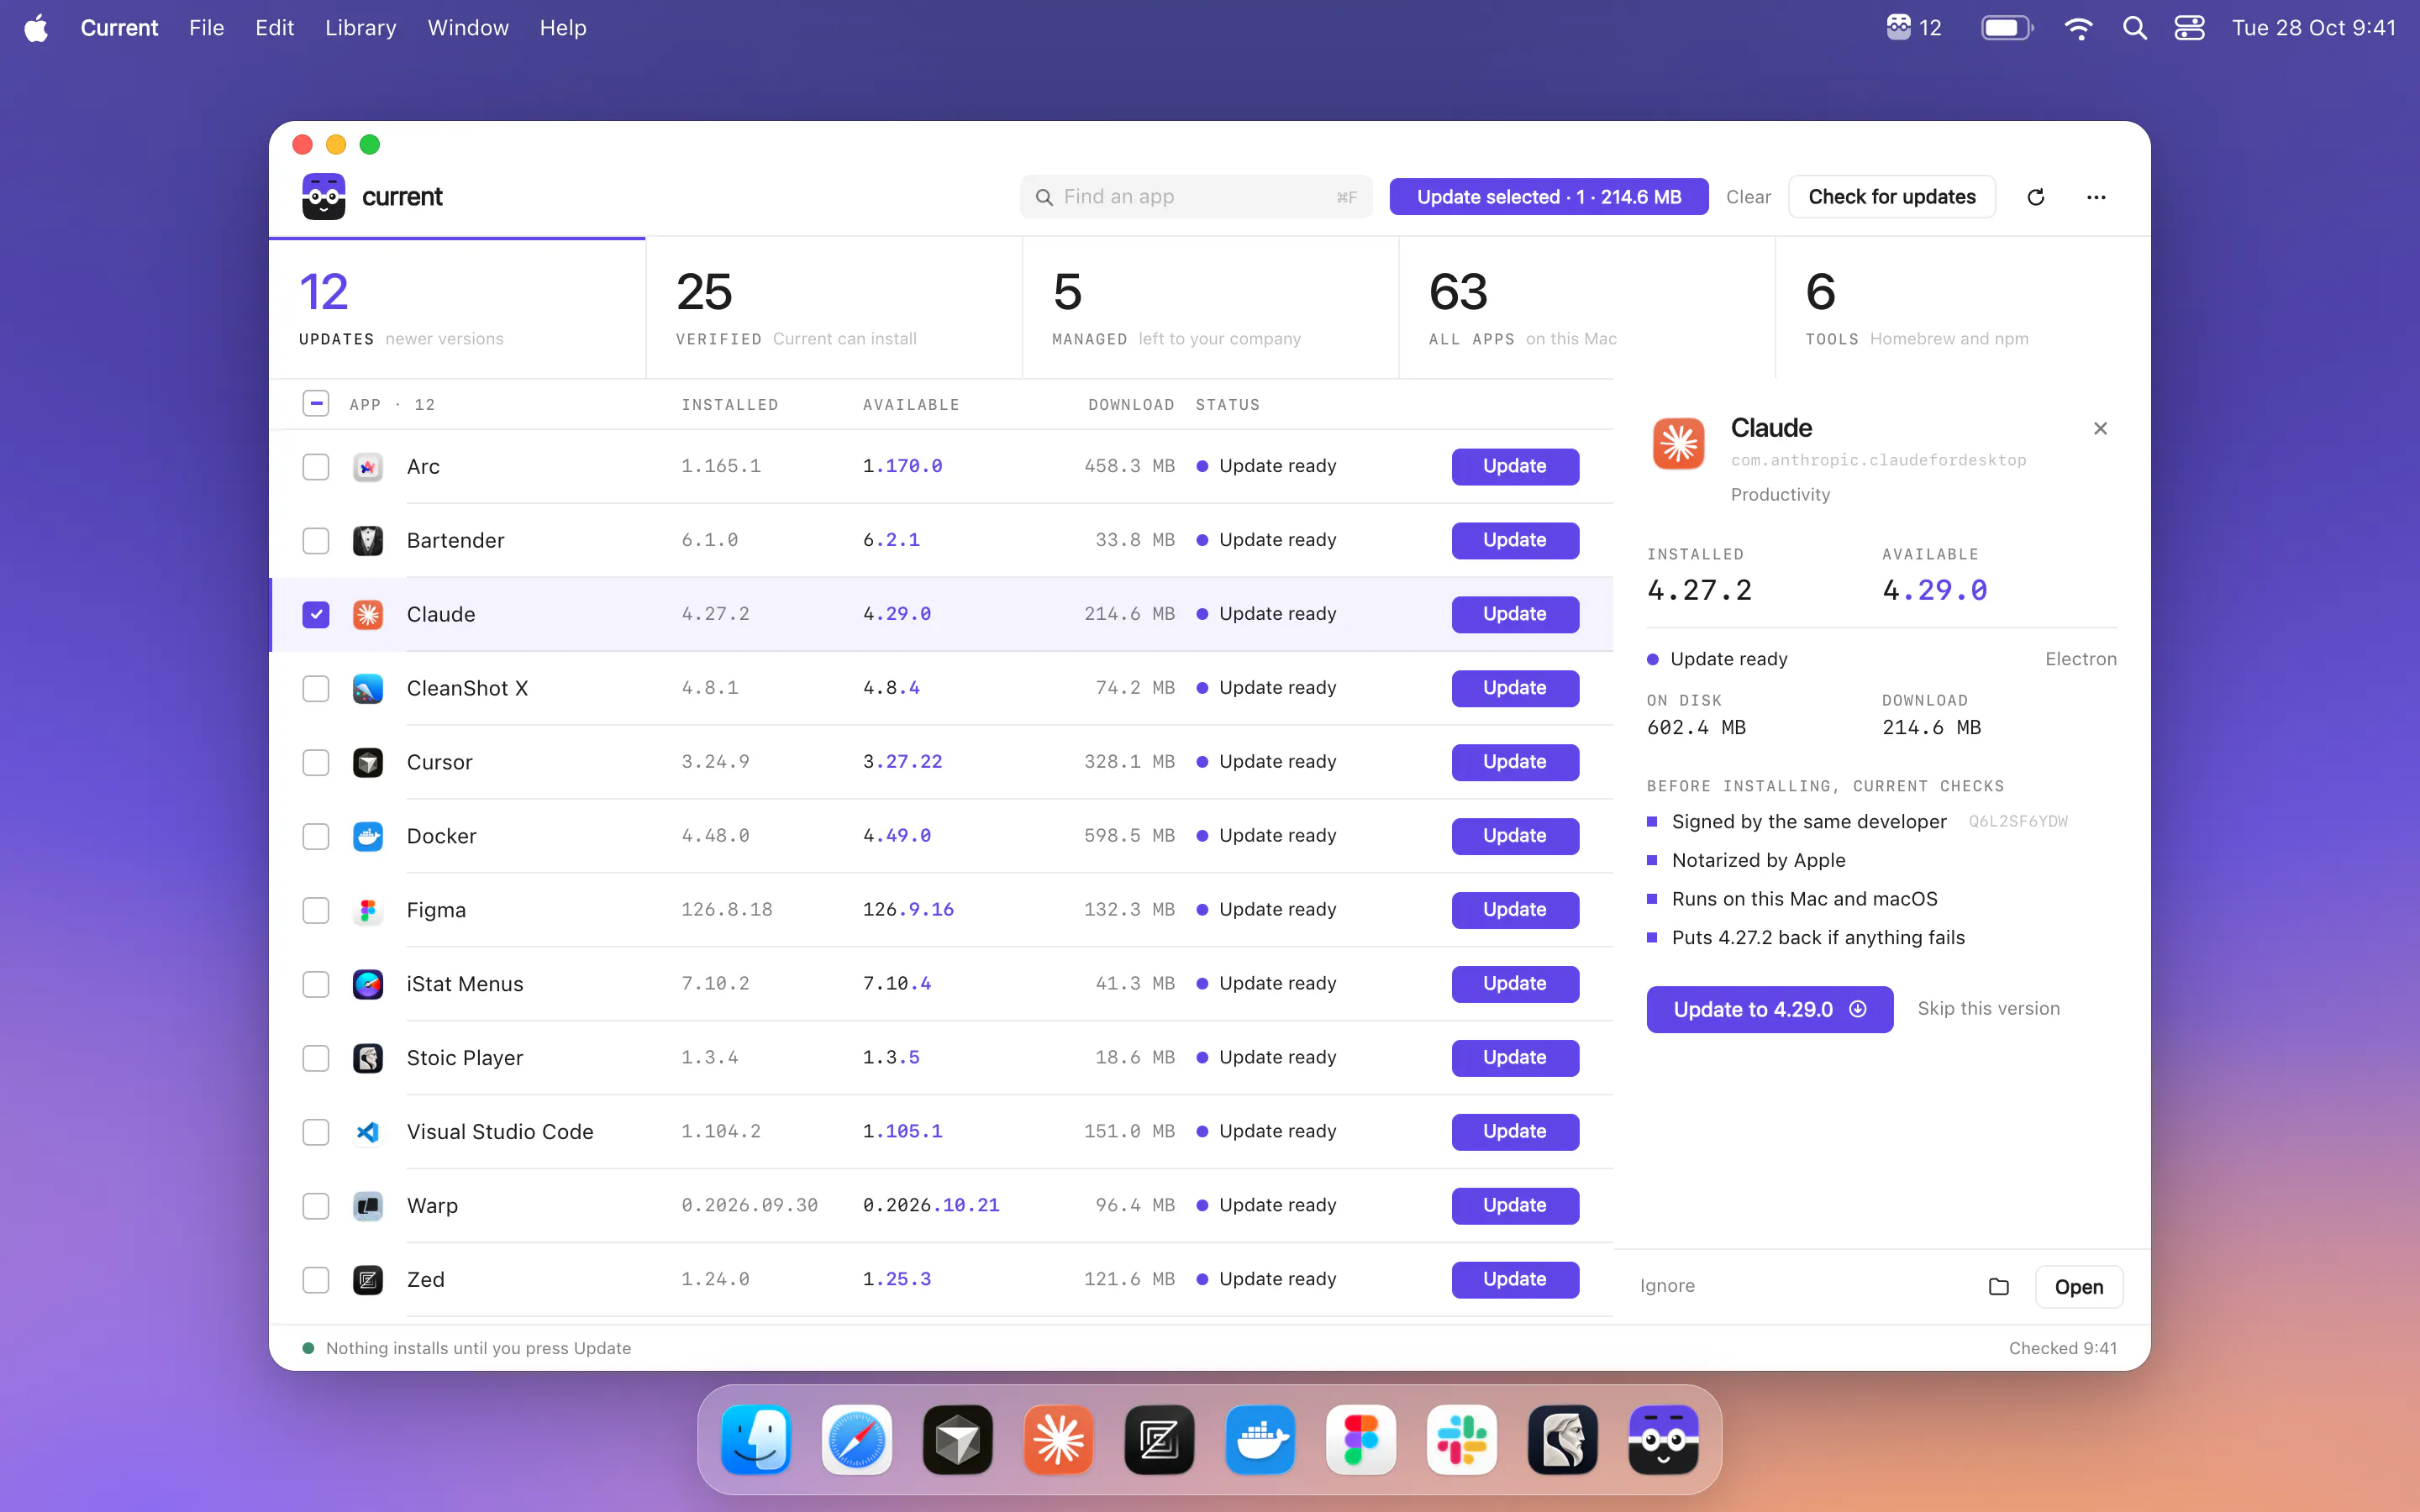
Task: Switch to the 25 Verified tab
Action: (x=834, y=308)
